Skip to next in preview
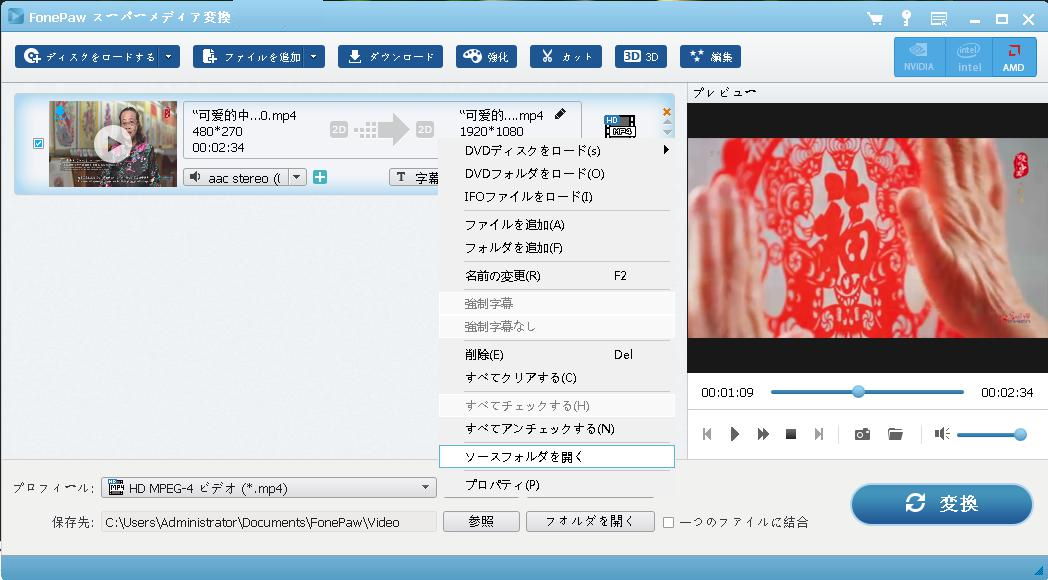This screenshot has height=580, width=1048. (x=819, y=434)
